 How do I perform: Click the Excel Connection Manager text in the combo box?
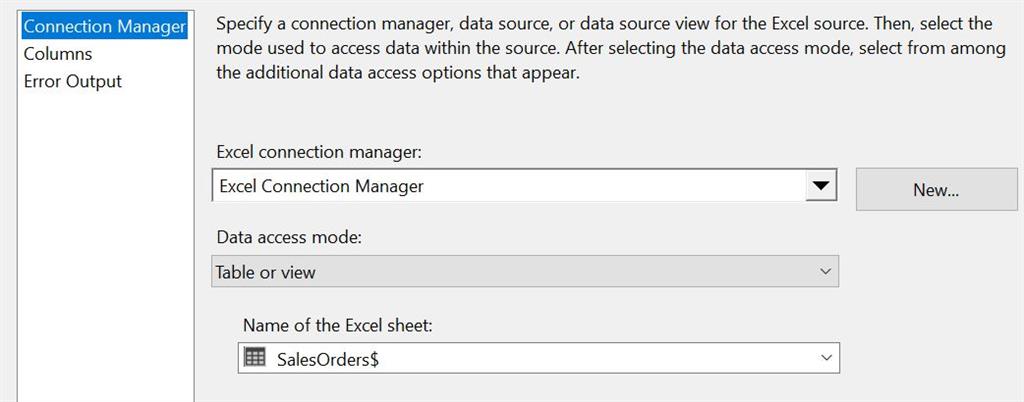click(x=321, y=187)
